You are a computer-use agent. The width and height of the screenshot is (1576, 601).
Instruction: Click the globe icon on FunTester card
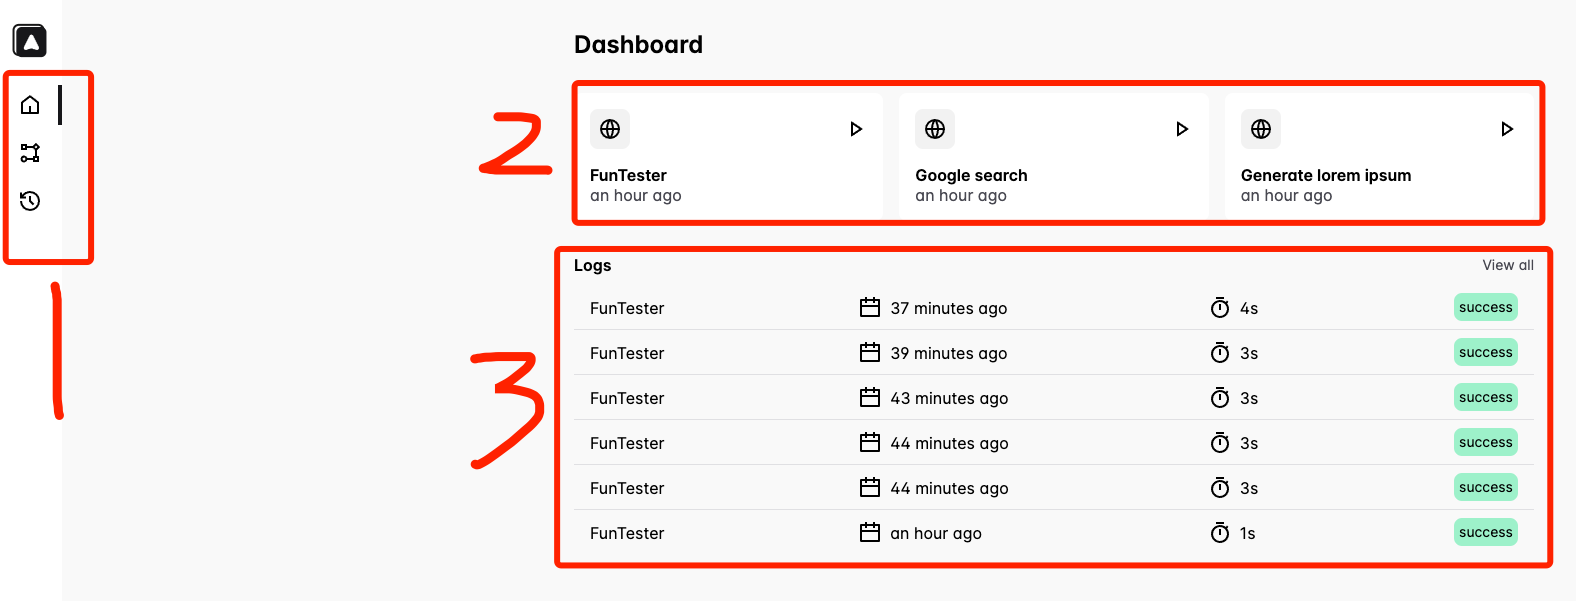pyautogui.click(x=610, y=129)
